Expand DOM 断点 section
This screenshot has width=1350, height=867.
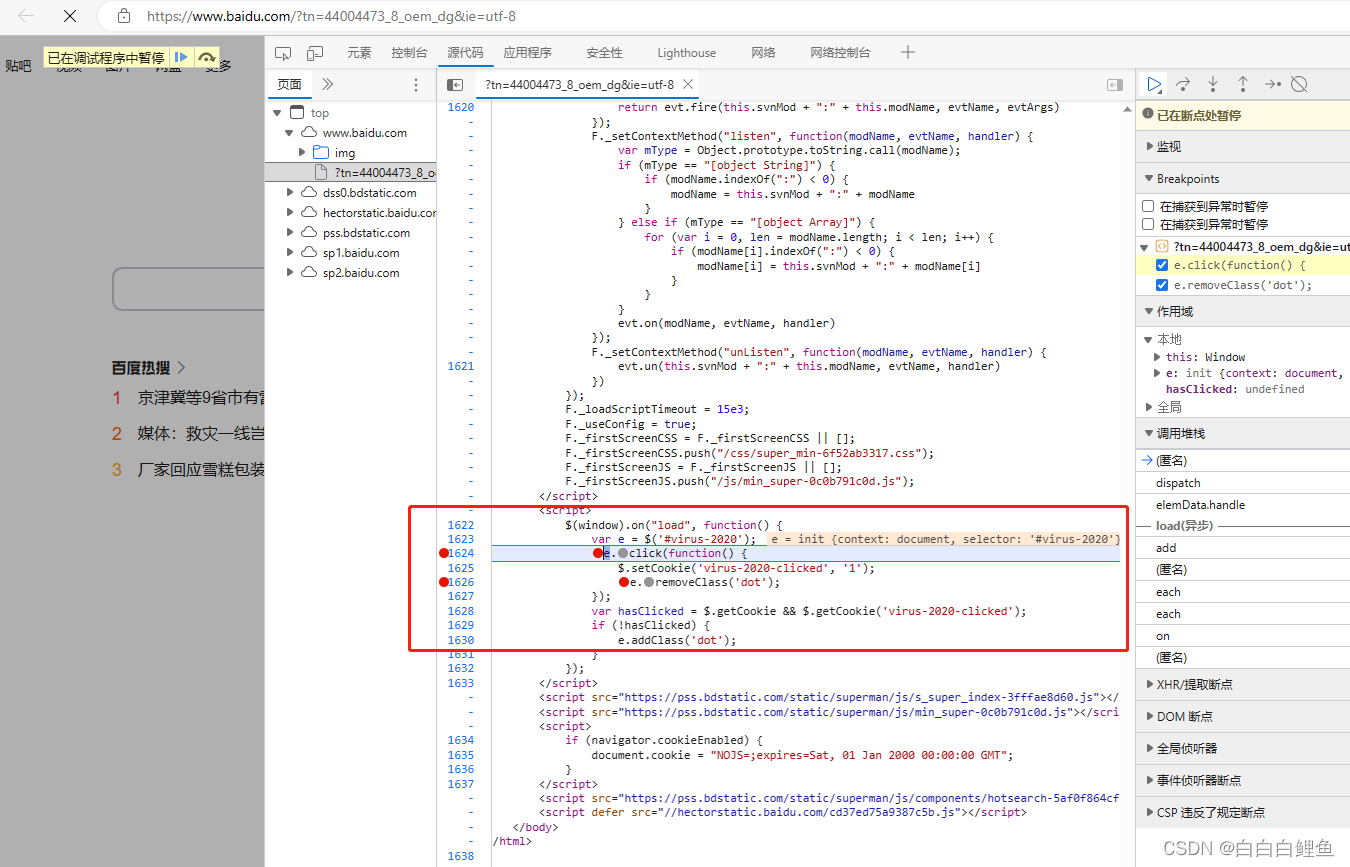coord(1149,717)
